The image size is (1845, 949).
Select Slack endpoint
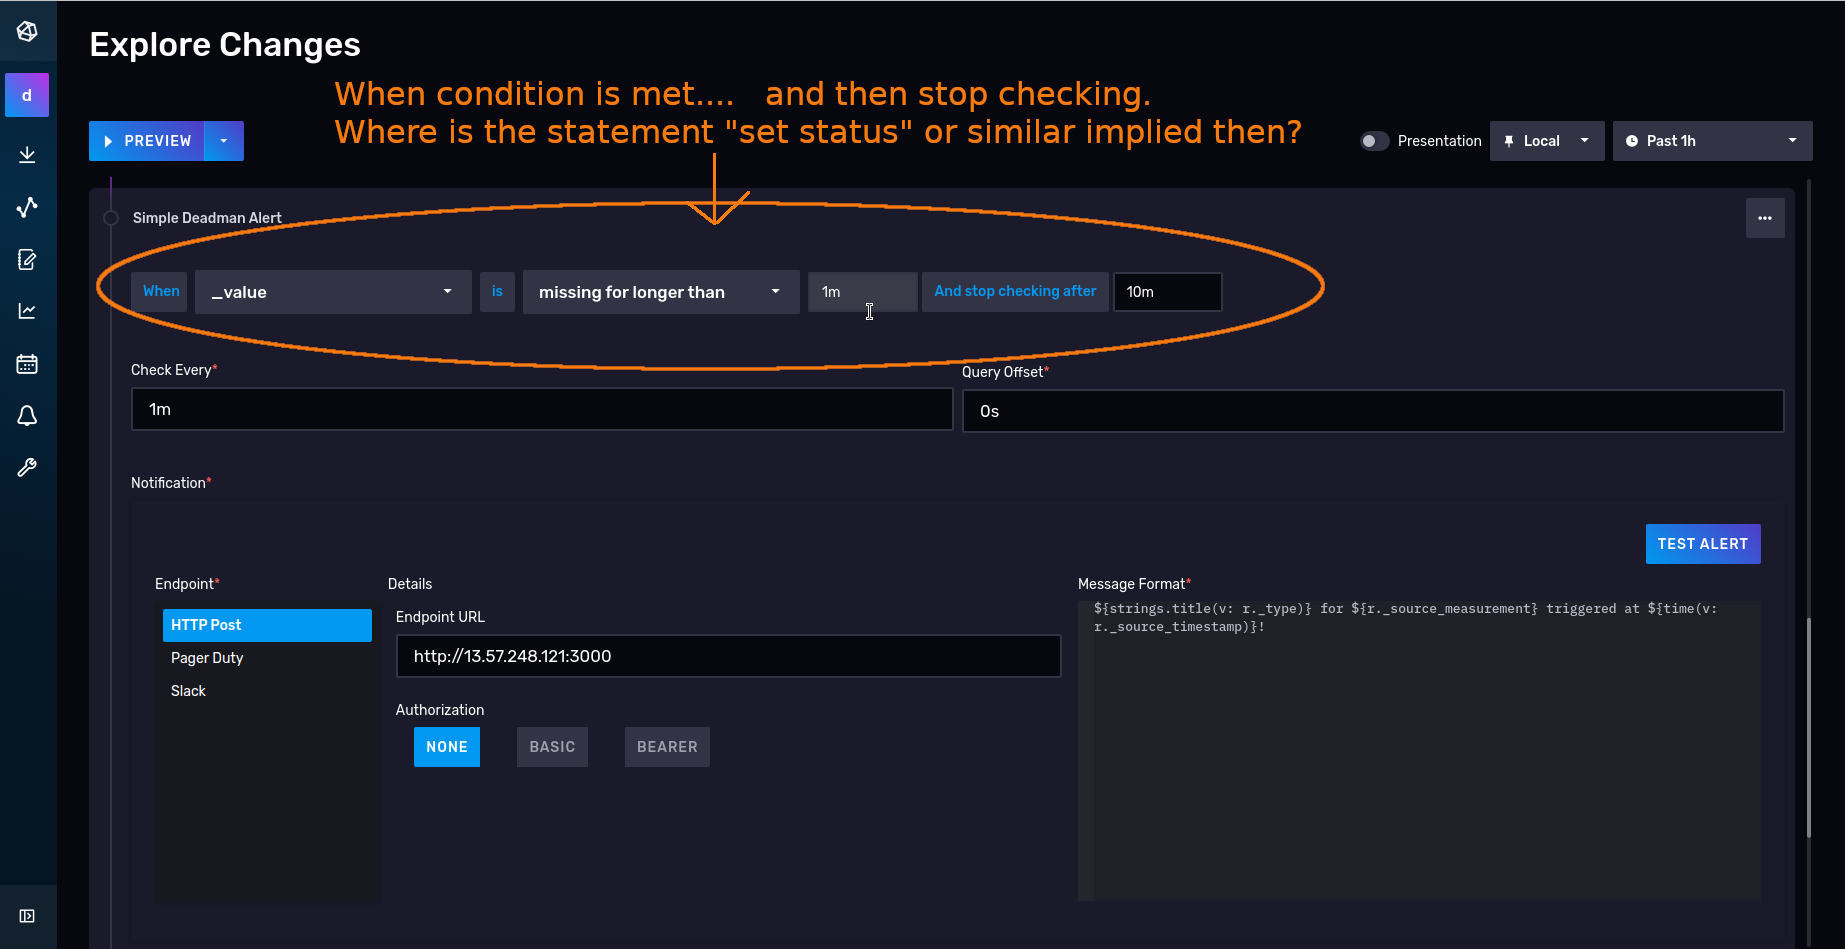267,691
